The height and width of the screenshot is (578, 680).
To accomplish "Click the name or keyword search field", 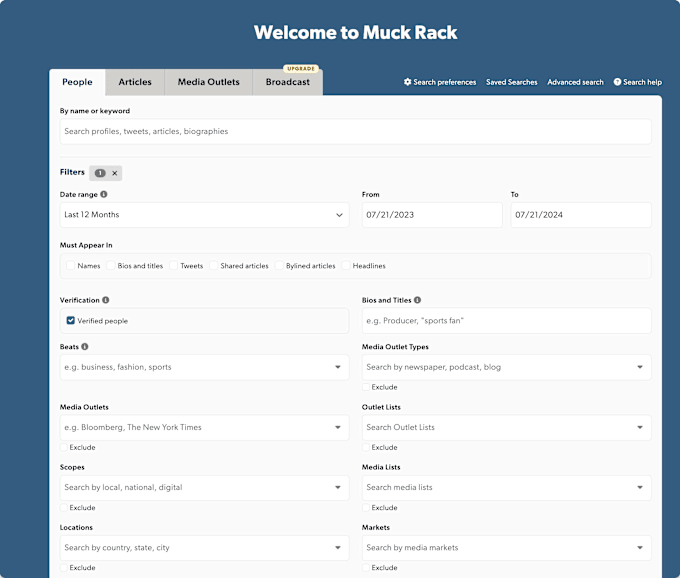I will pyautogui.click(x=356, y=131).
